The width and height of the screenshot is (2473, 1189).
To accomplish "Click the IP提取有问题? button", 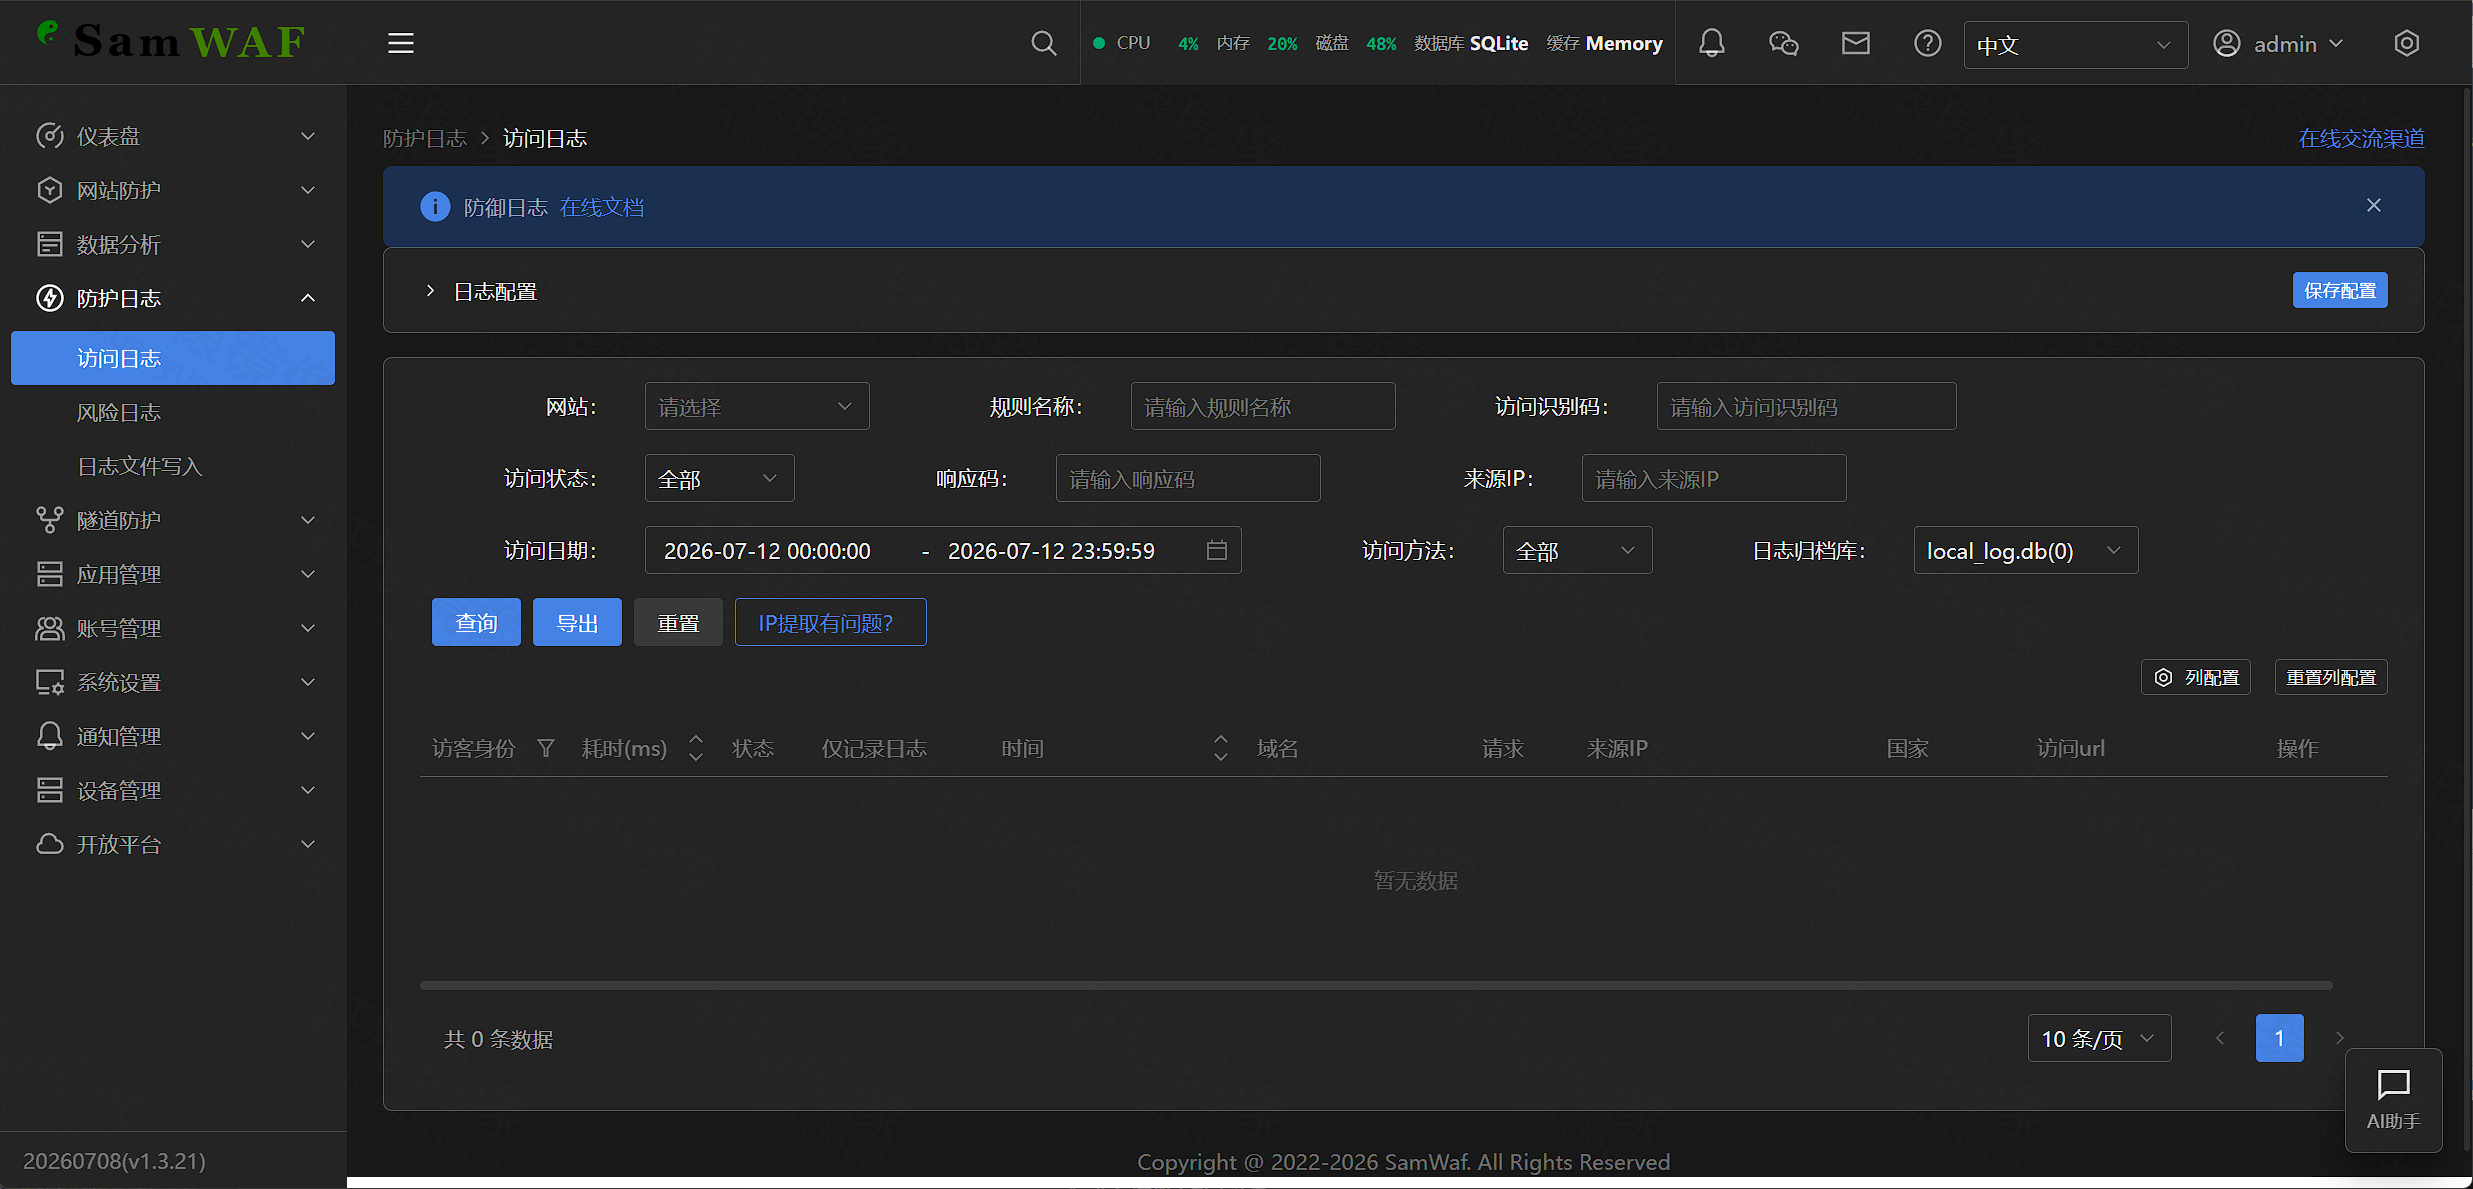I will (x=830, y=622).
